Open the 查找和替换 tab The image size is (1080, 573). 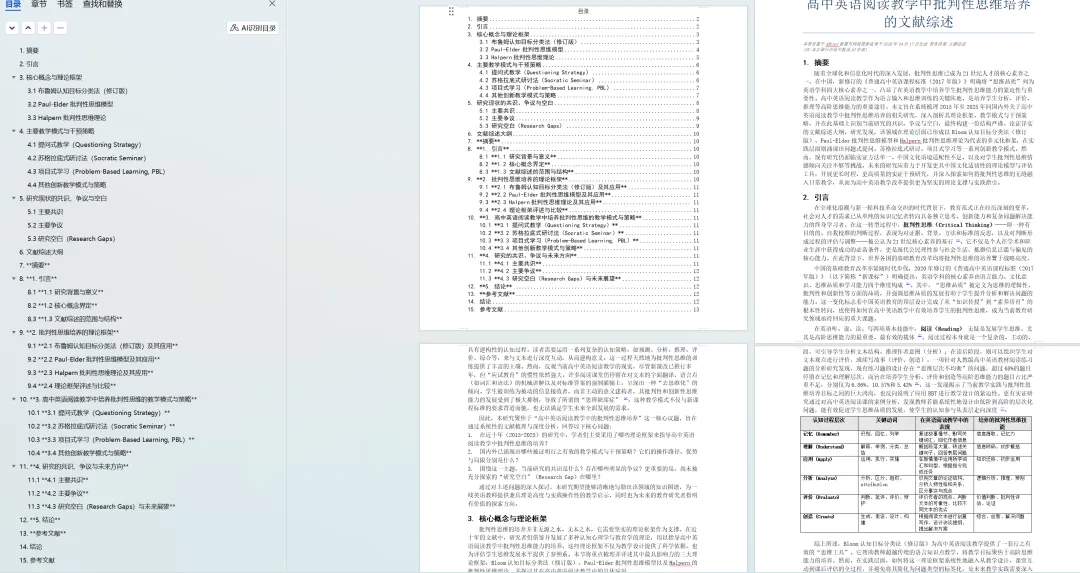click(103, 4)
